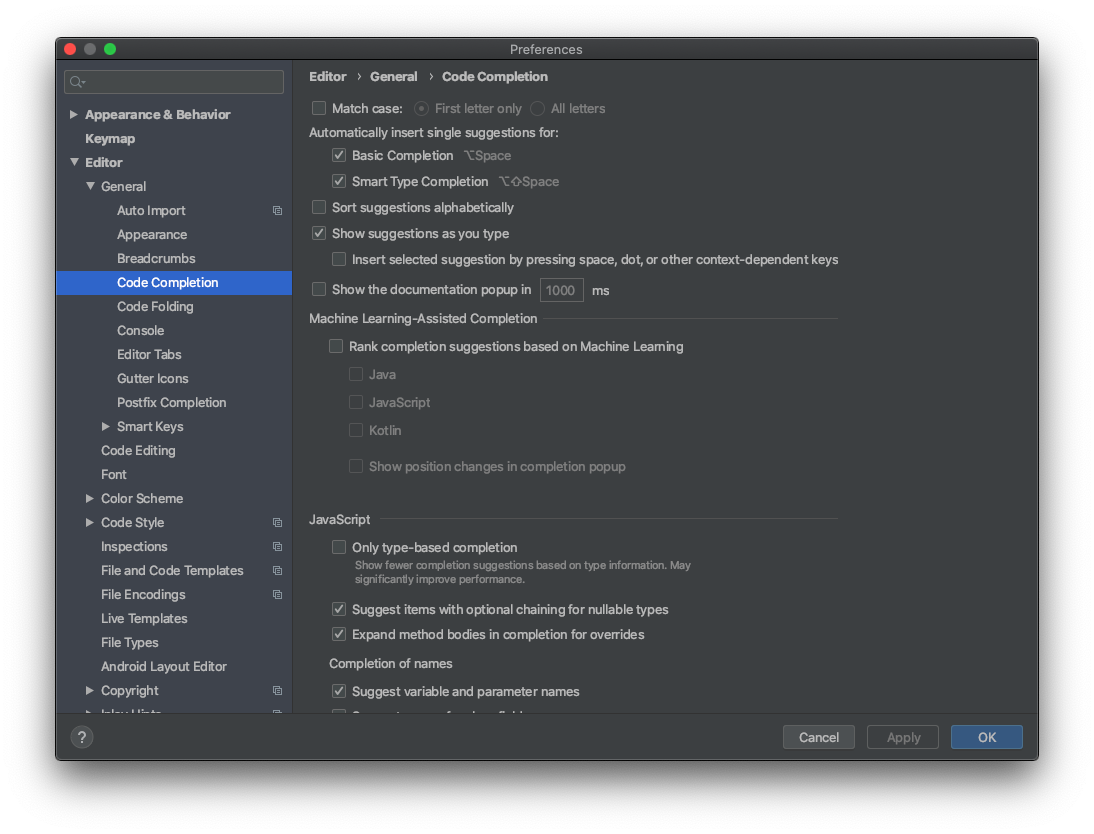Enable Rank completion suggestions based on Machine Learning

pos(336,346)
